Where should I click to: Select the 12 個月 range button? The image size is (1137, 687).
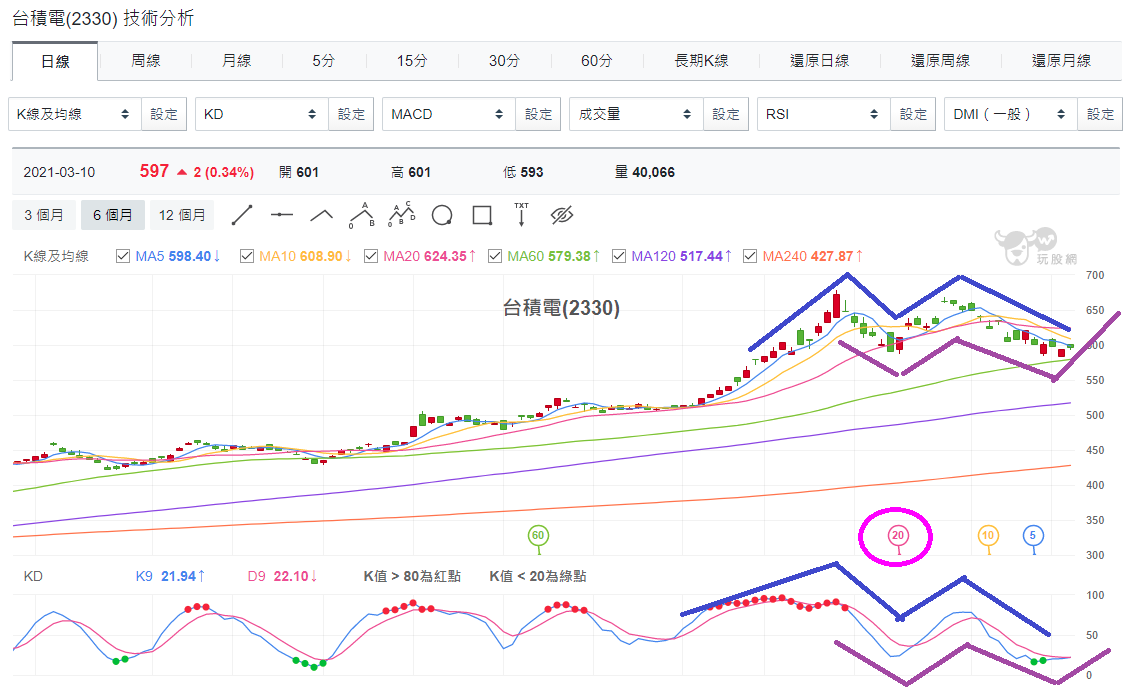(x=182, y=215)
